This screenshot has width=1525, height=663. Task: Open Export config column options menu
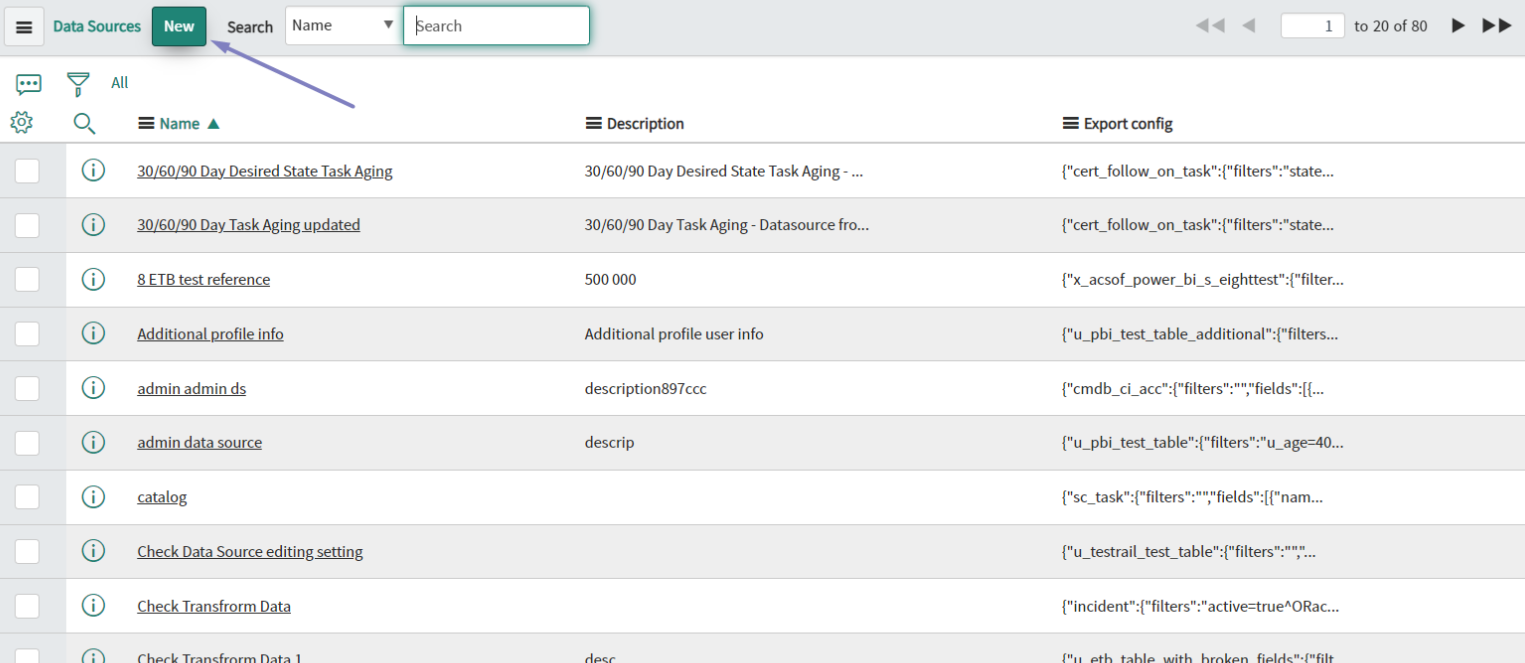[1070, 124]
